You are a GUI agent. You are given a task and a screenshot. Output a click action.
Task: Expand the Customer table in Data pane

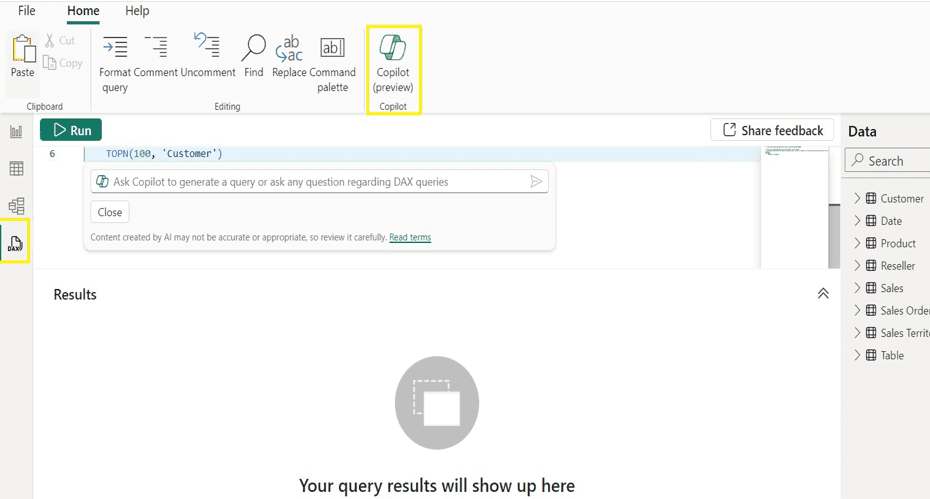point(857,199)
